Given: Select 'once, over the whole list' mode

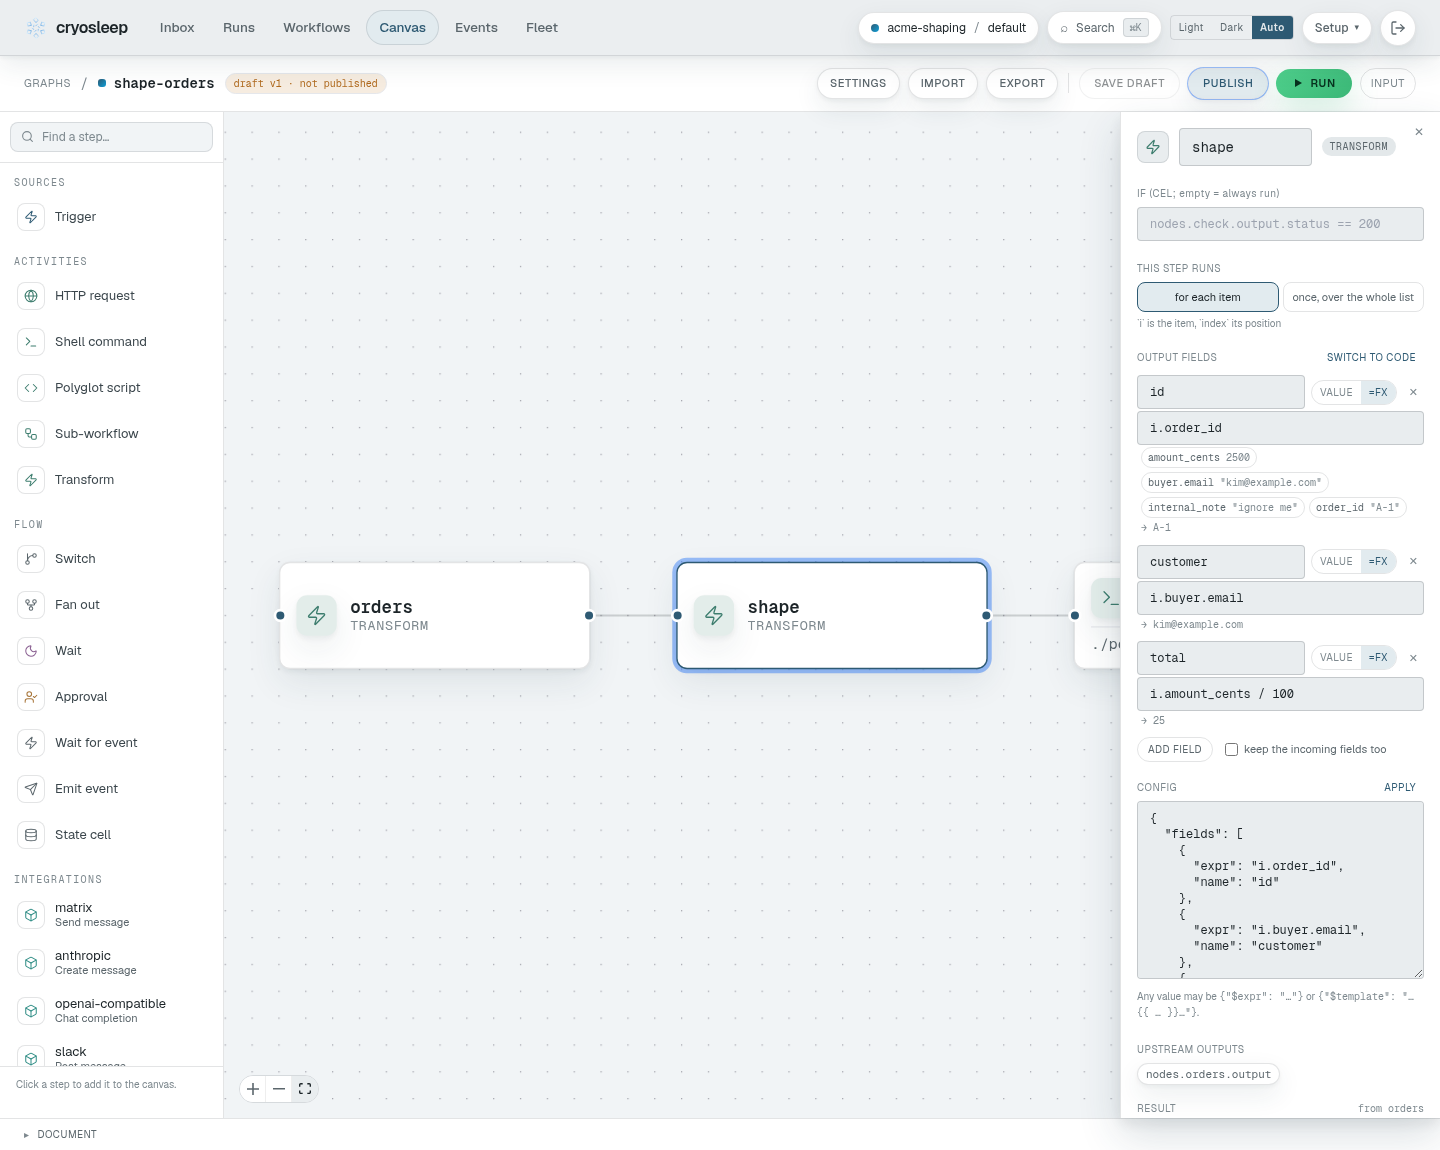Looking at the screenshot, I should [1353, 297].
